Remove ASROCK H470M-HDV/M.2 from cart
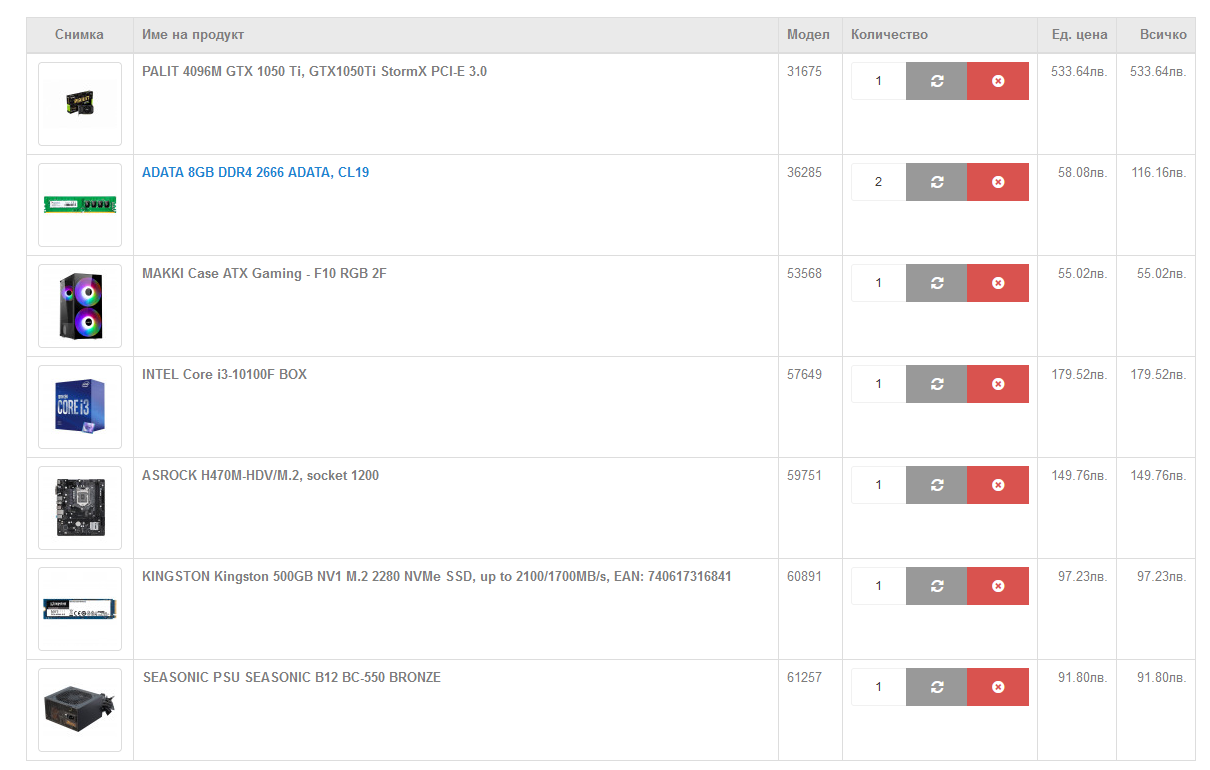 (998, 485)
